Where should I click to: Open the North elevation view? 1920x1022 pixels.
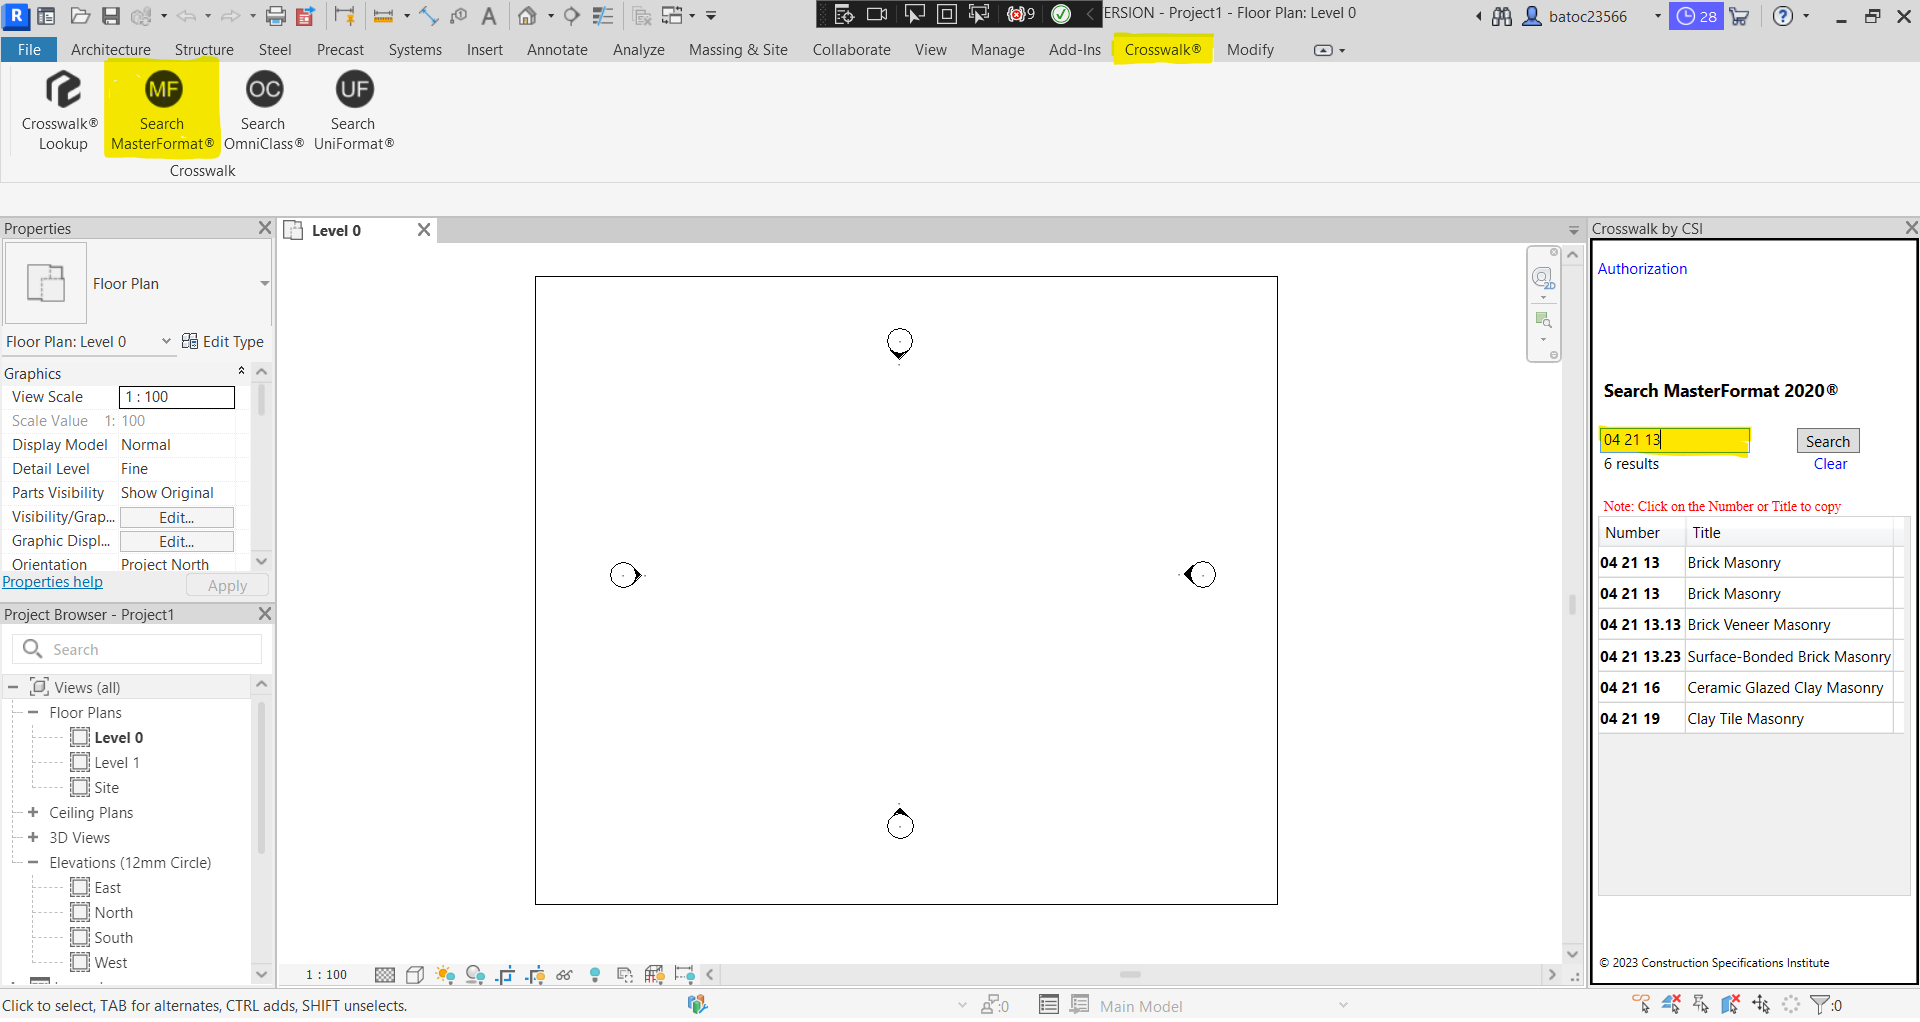[x=113, y=913]
